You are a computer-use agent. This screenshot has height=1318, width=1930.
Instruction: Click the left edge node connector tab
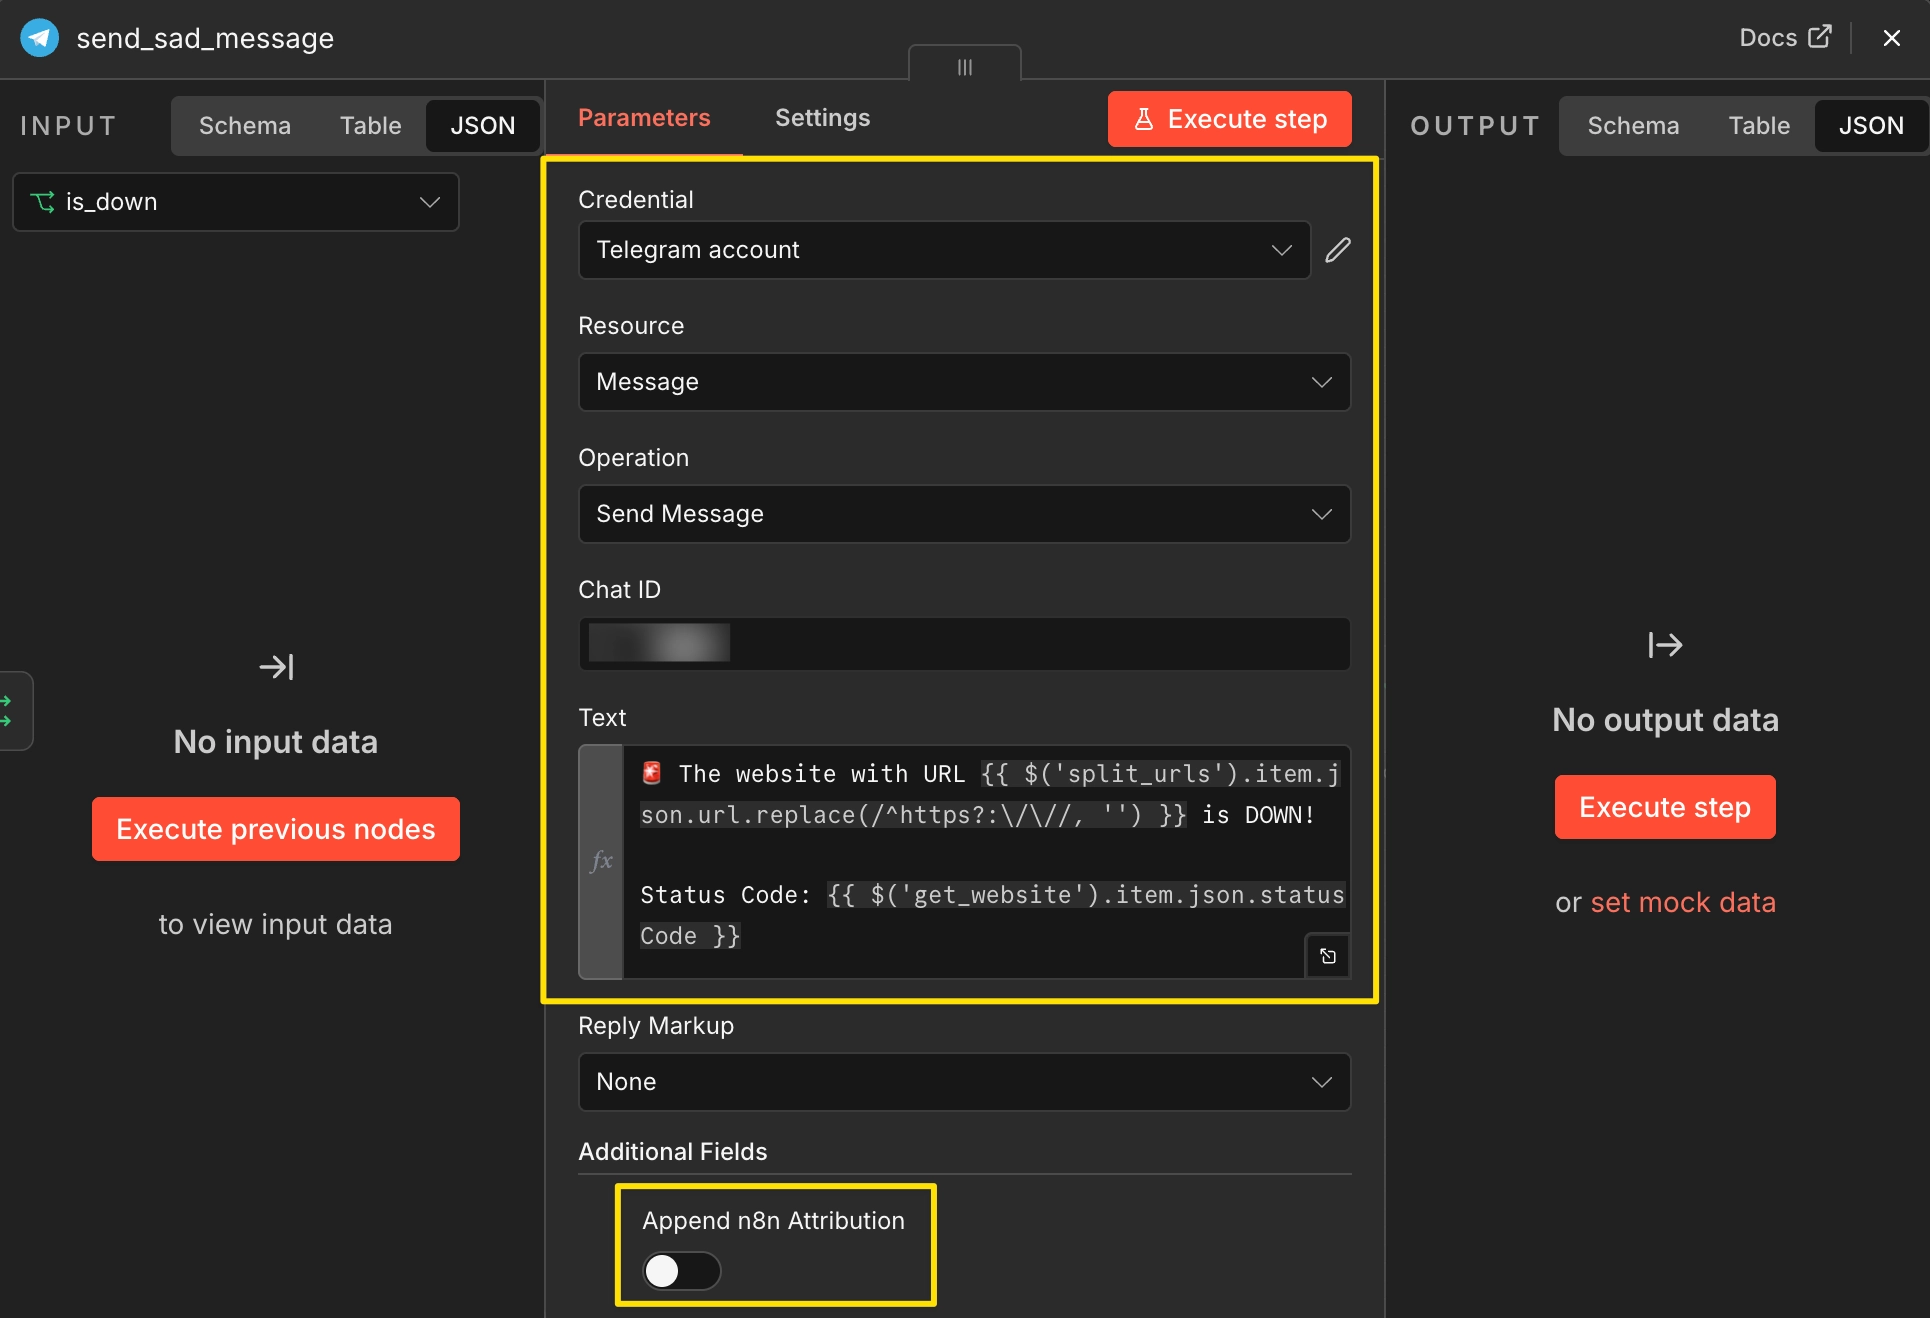15,711
